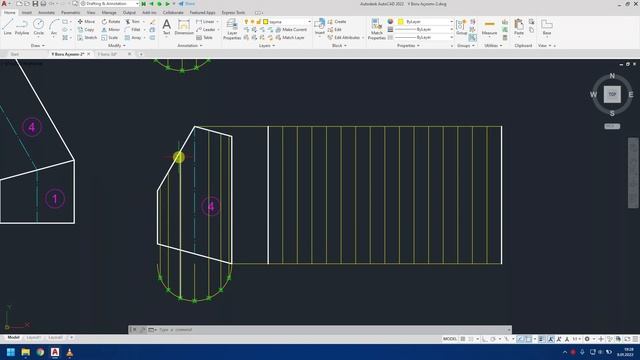Choose the Mirror command
Viewport: 640px width, 360px height.
[x=111, y=29]
